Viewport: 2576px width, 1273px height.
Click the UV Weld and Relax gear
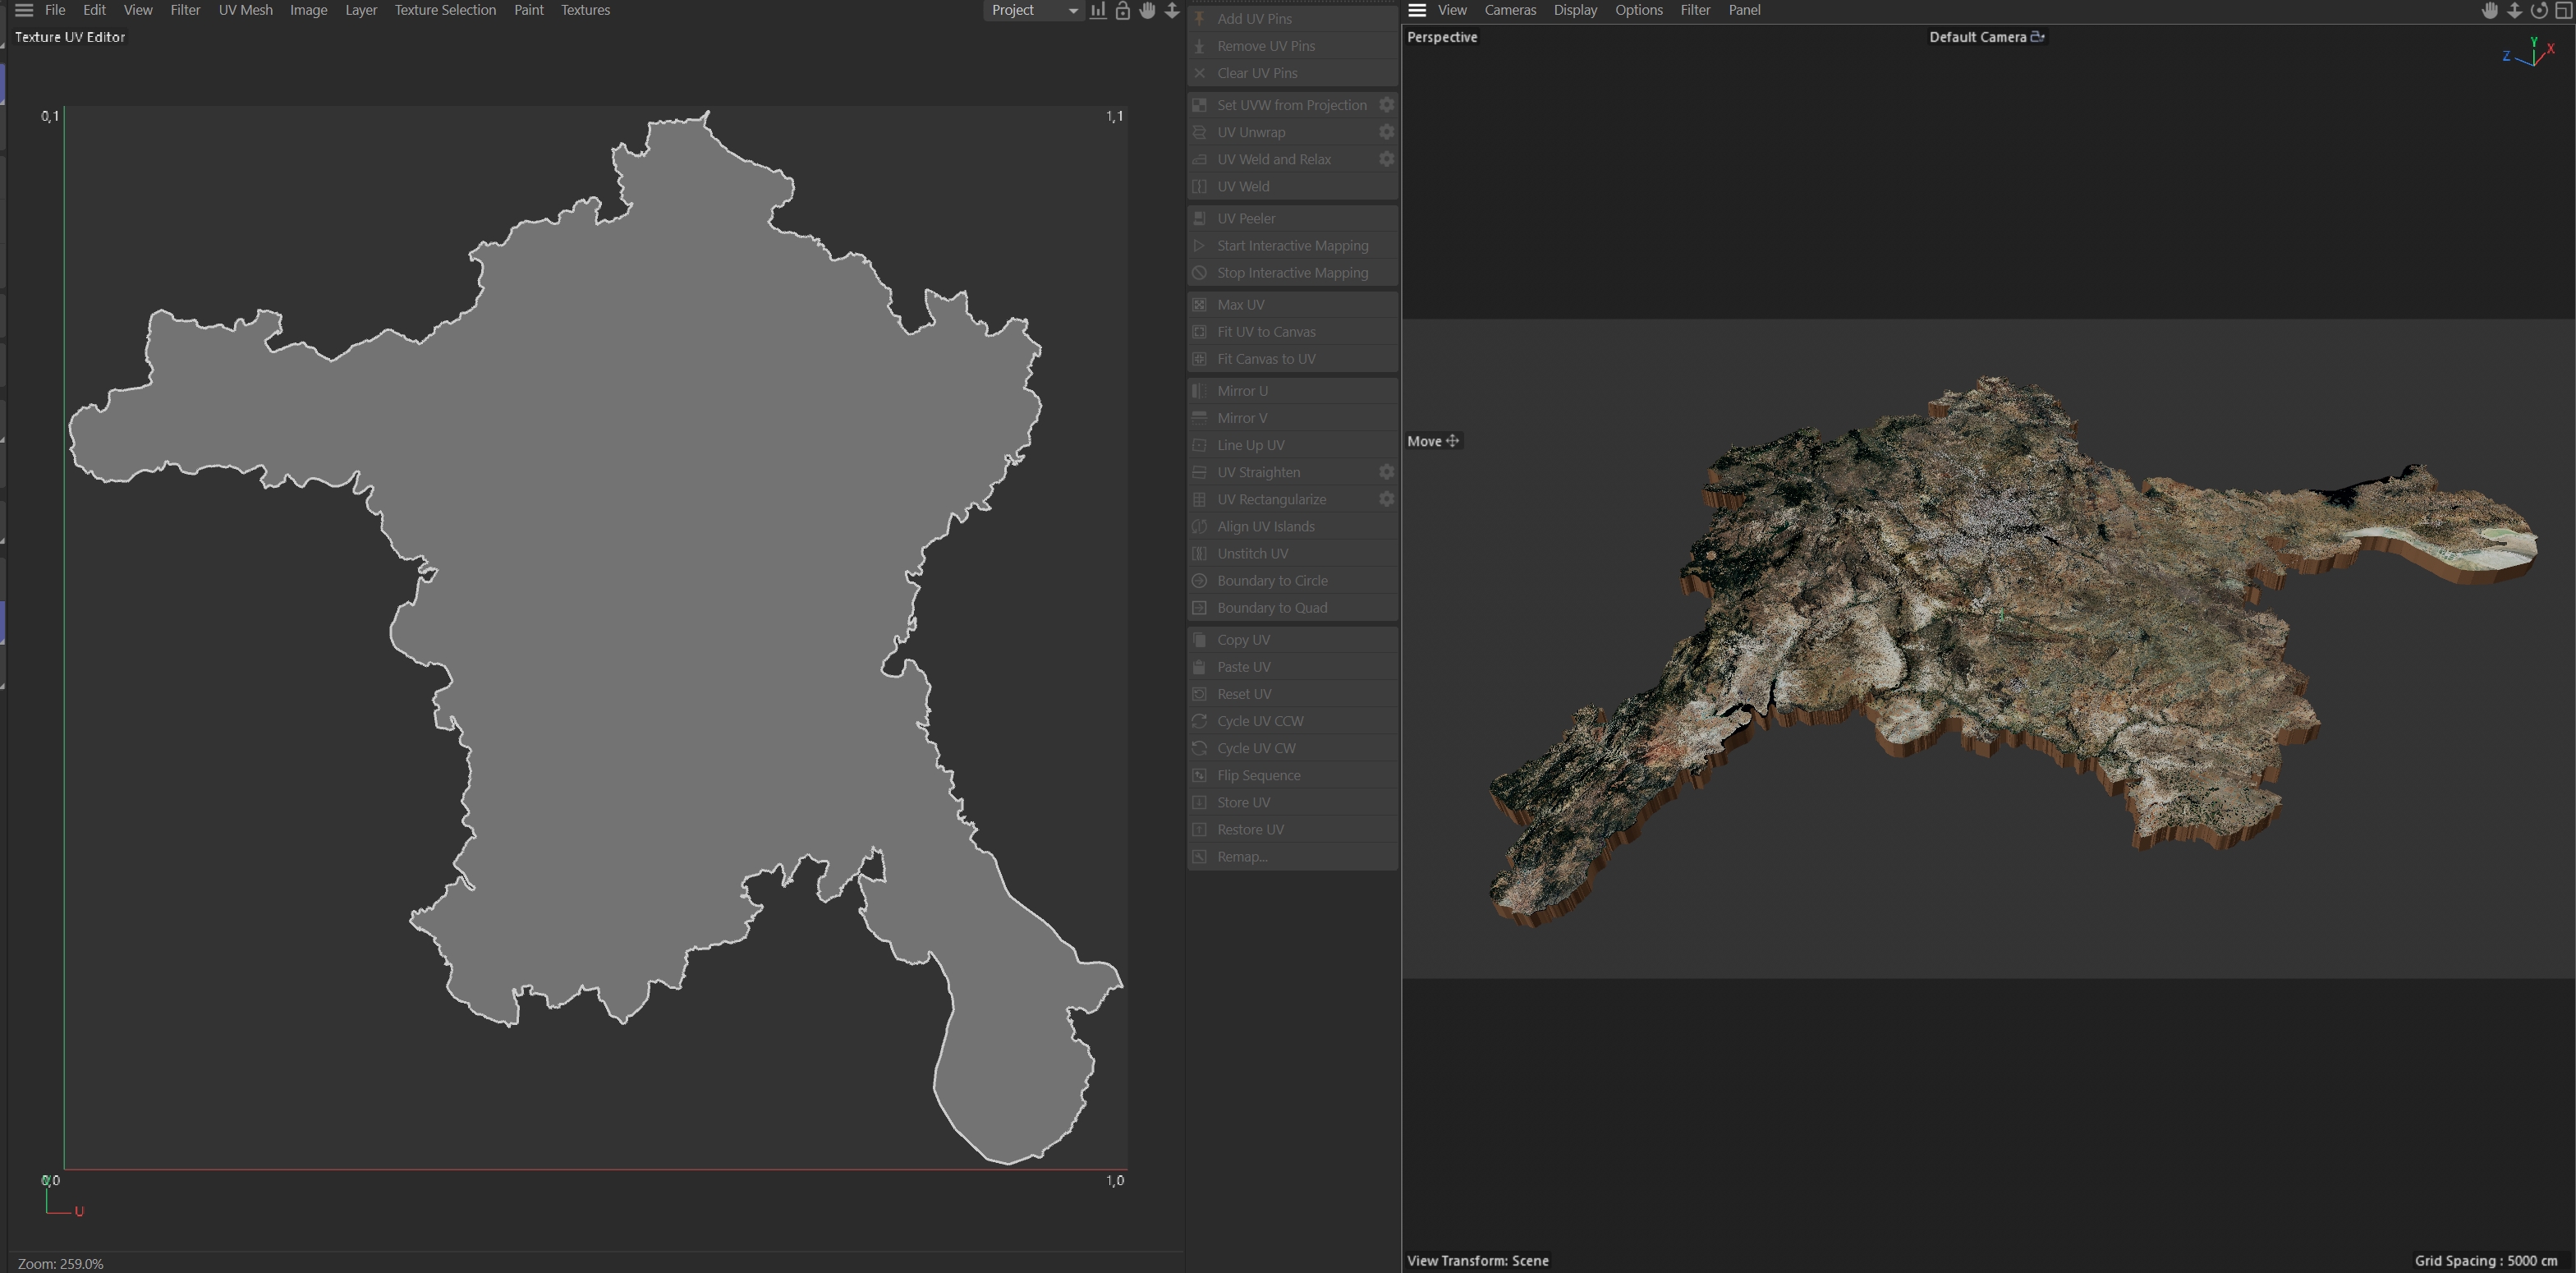point(1386,159)
